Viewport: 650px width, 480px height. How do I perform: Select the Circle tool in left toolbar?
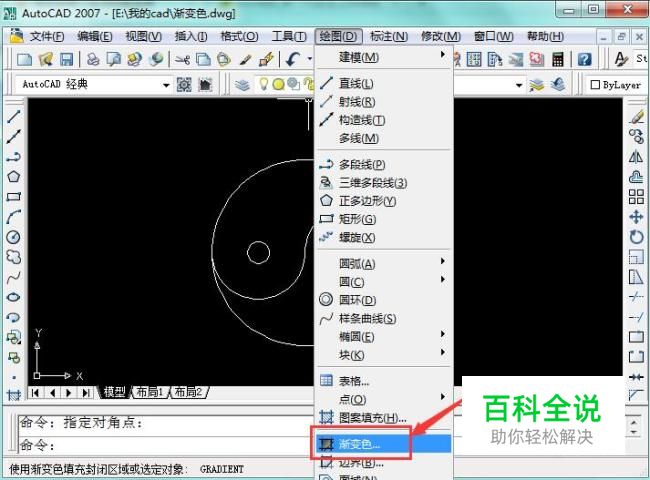tap(14, 237)
